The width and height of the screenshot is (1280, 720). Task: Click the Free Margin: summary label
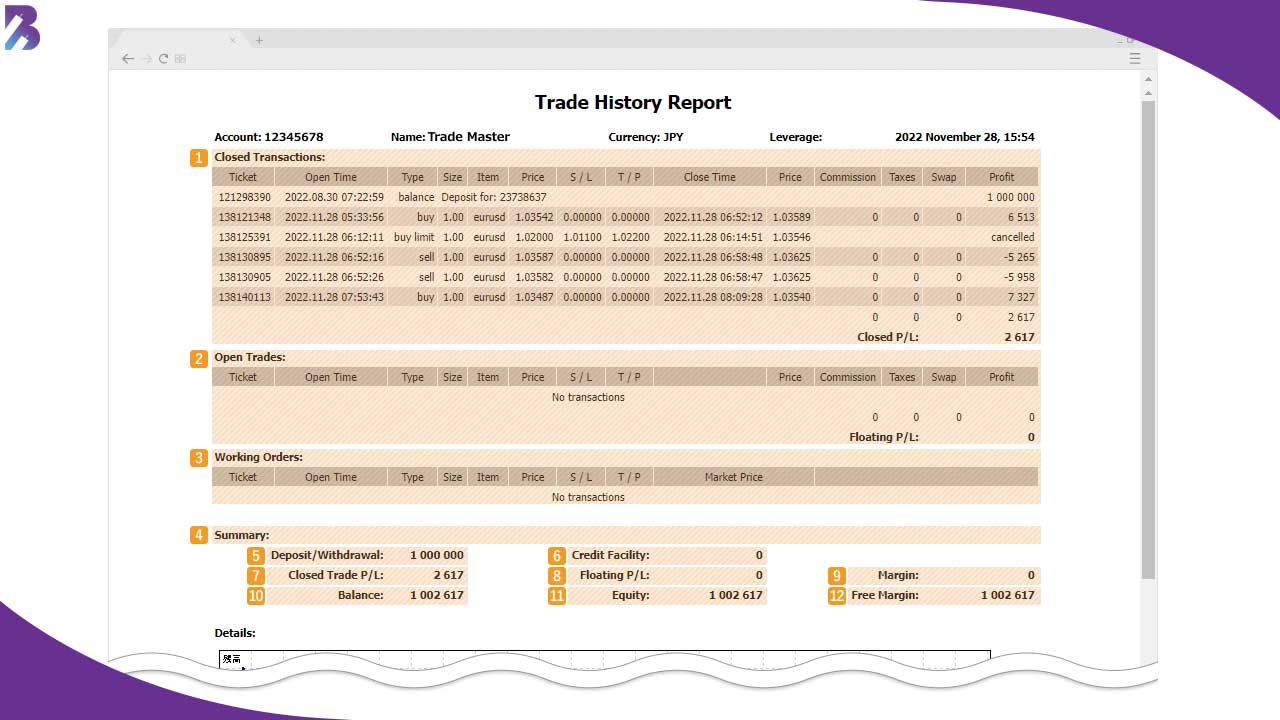[x=885, y=595]
